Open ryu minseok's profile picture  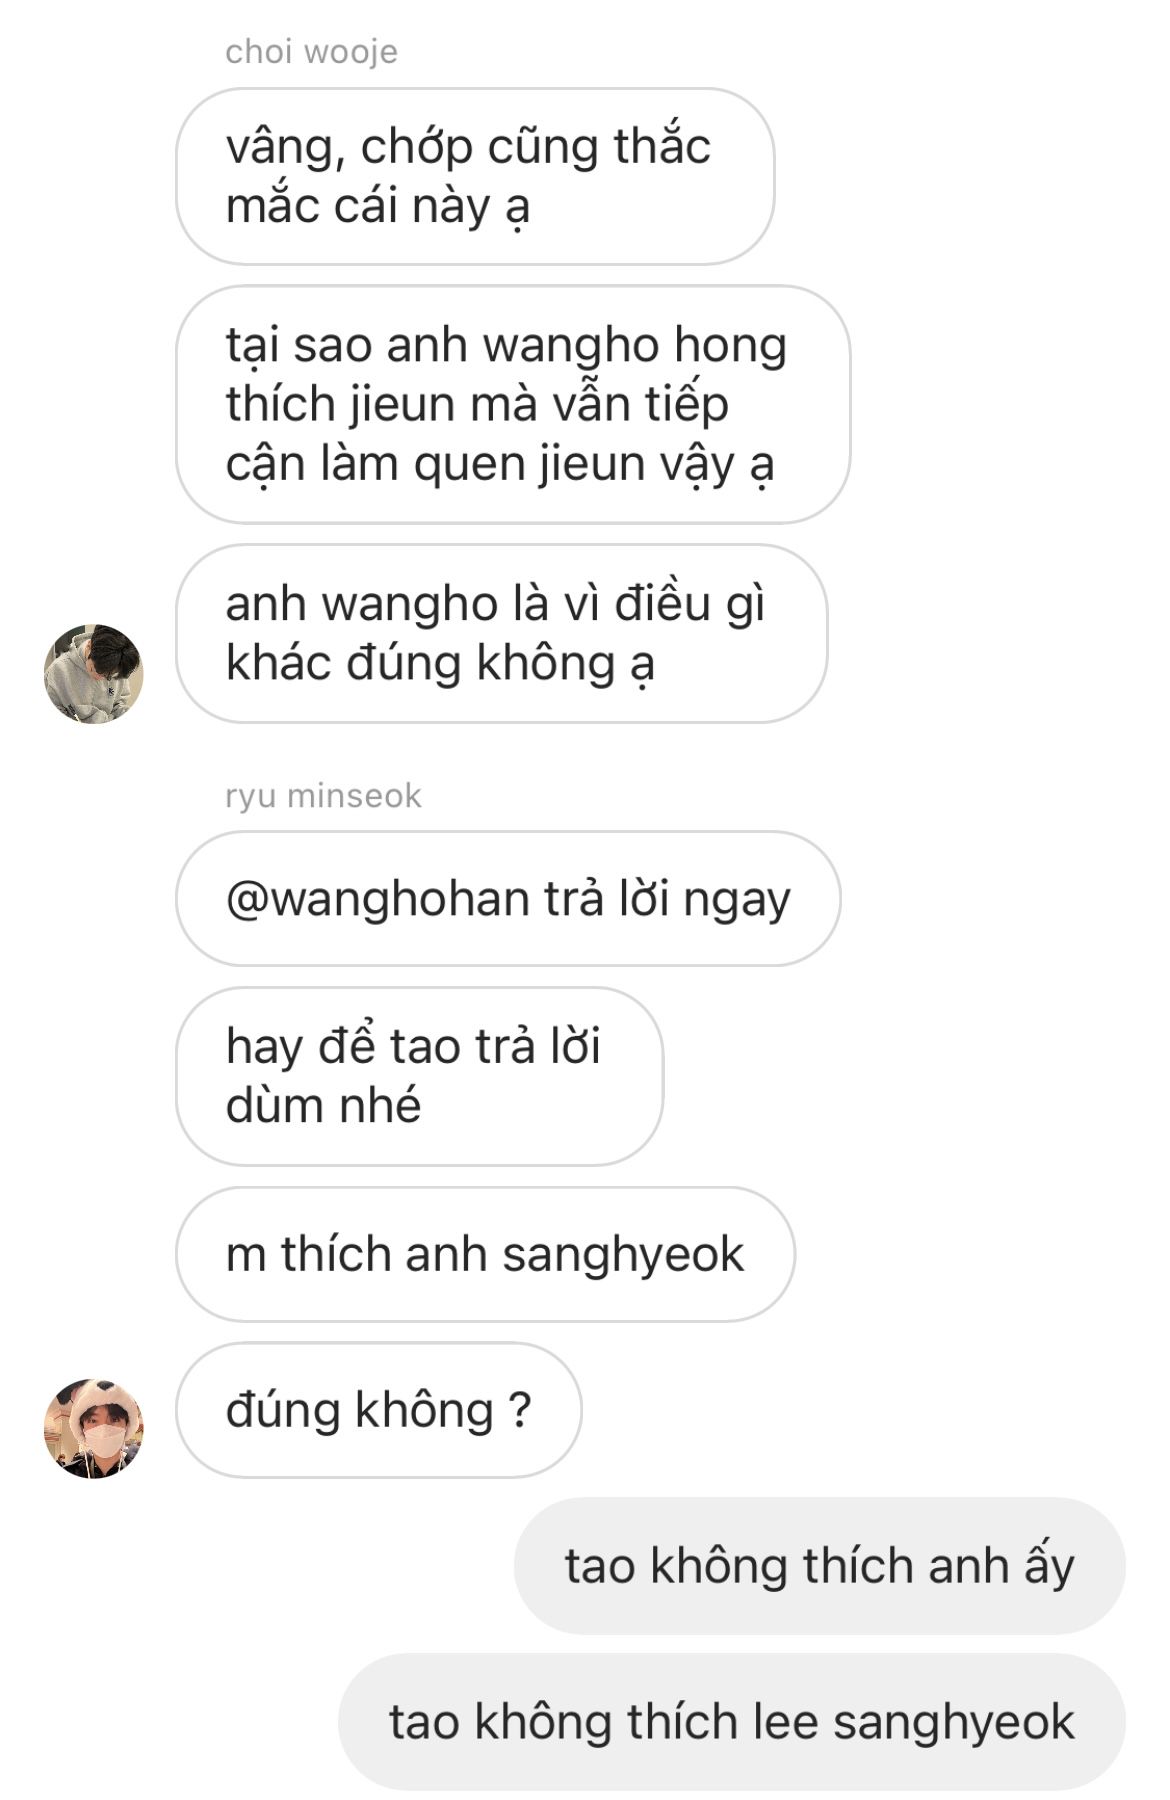tap(94, 1428)
